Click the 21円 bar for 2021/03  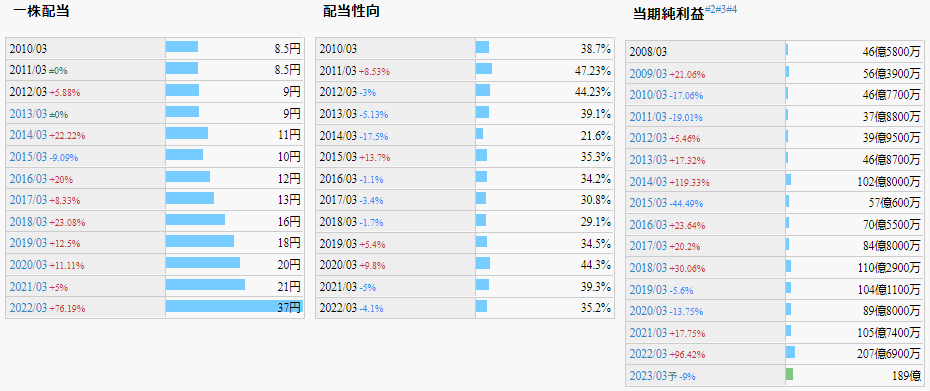205,285
